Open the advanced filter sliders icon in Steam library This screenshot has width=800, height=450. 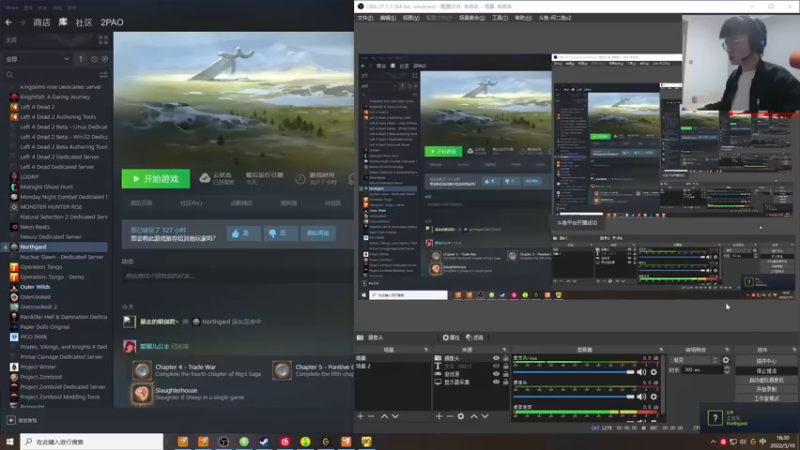[103, 75]
